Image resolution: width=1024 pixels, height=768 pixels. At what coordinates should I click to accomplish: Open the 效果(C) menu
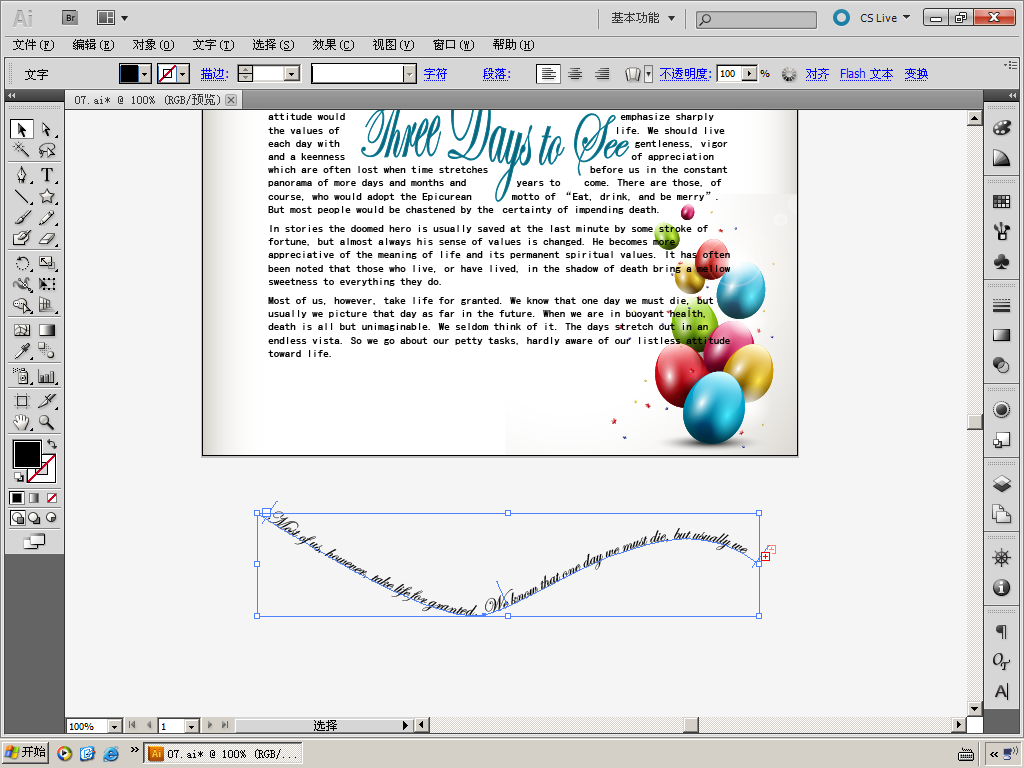333,45
